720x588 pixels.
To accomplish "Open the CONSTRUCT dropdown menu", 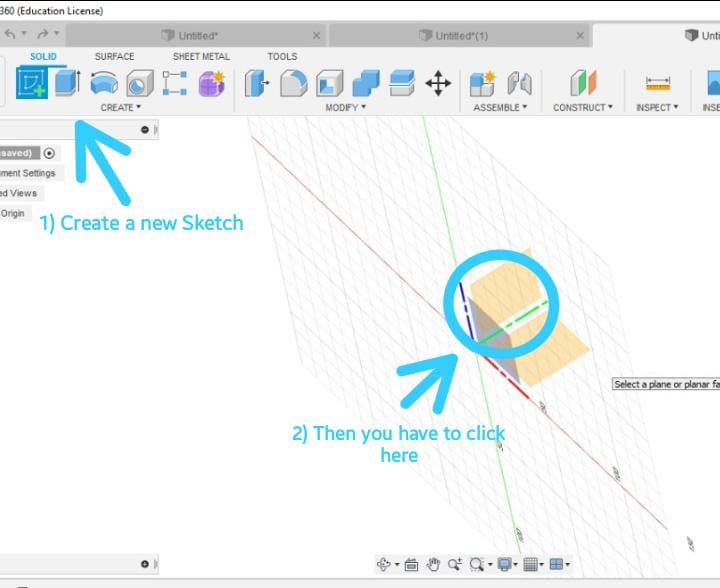I will point(583,107).
